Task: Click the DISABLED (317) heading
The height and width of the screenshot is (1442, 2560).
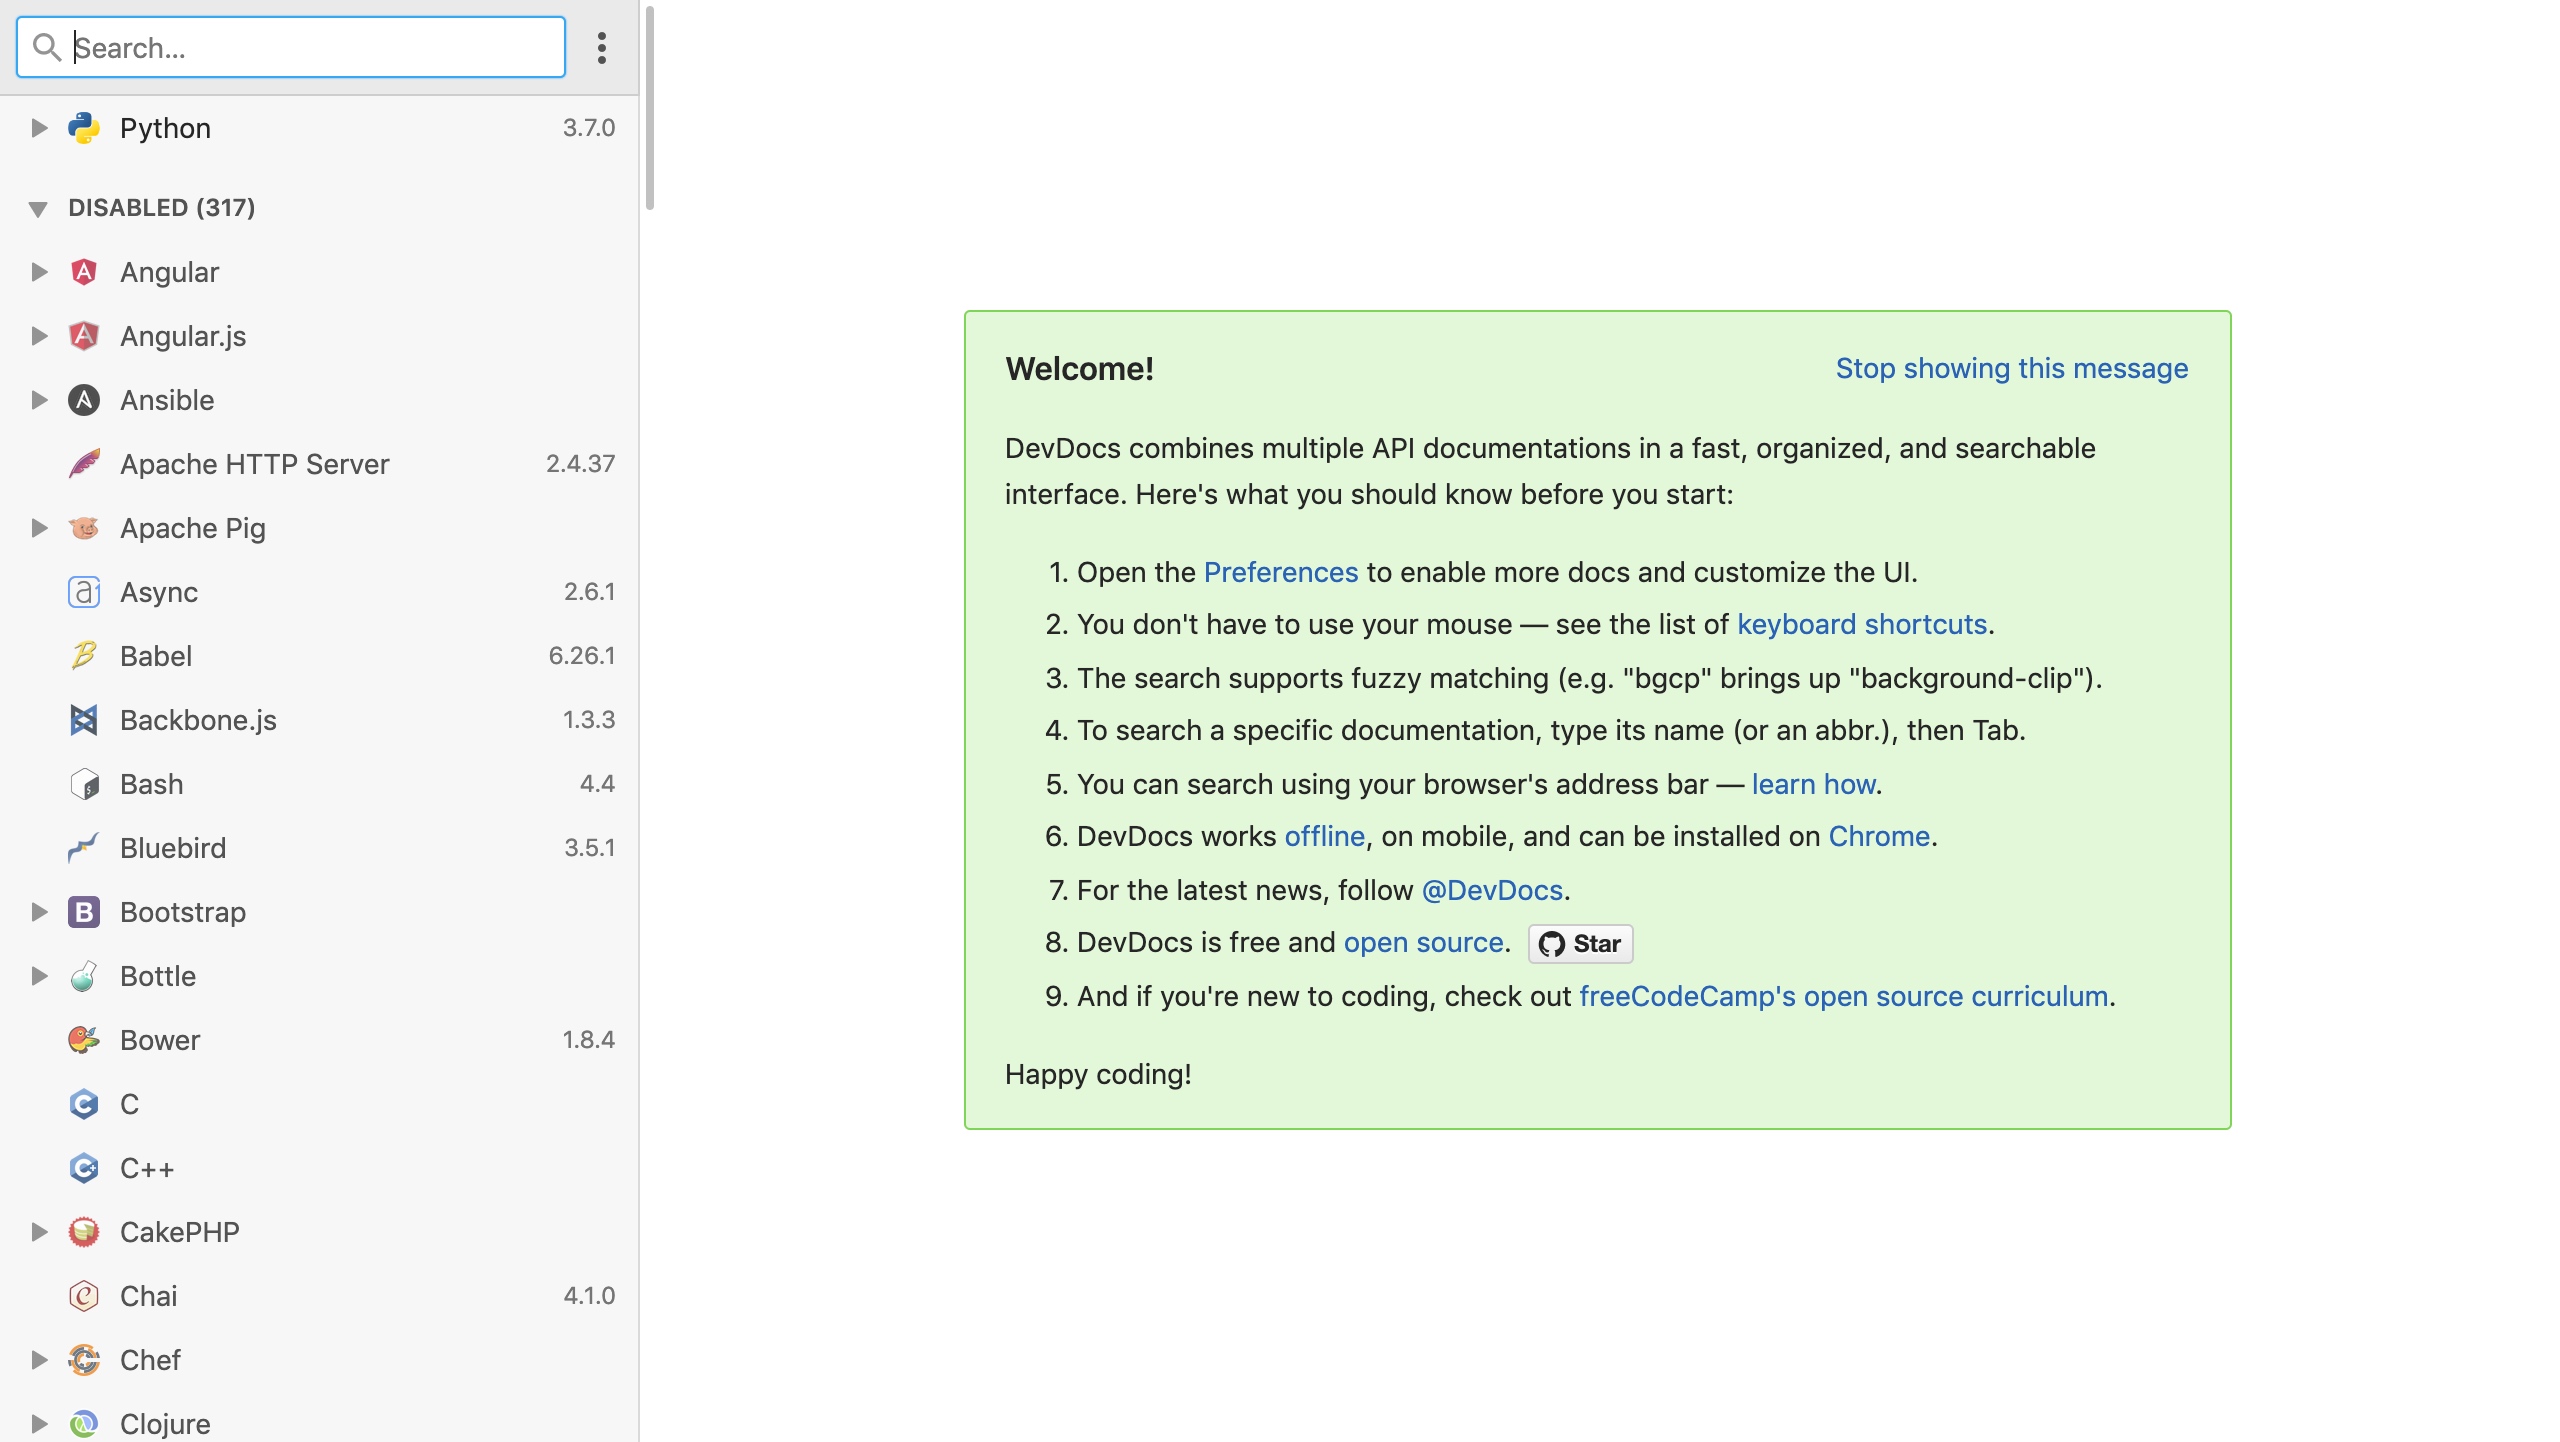Action: tap(162, 208)
